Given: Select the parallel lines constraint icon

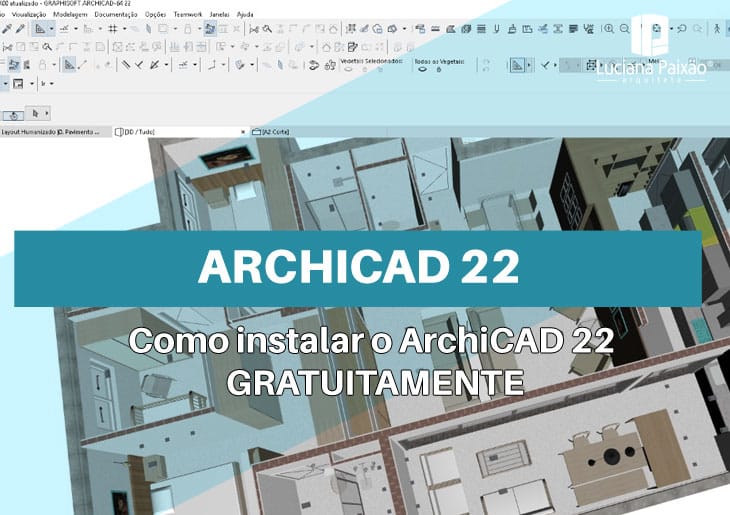Looking at the screenshot, I should [x=126, y=65].
